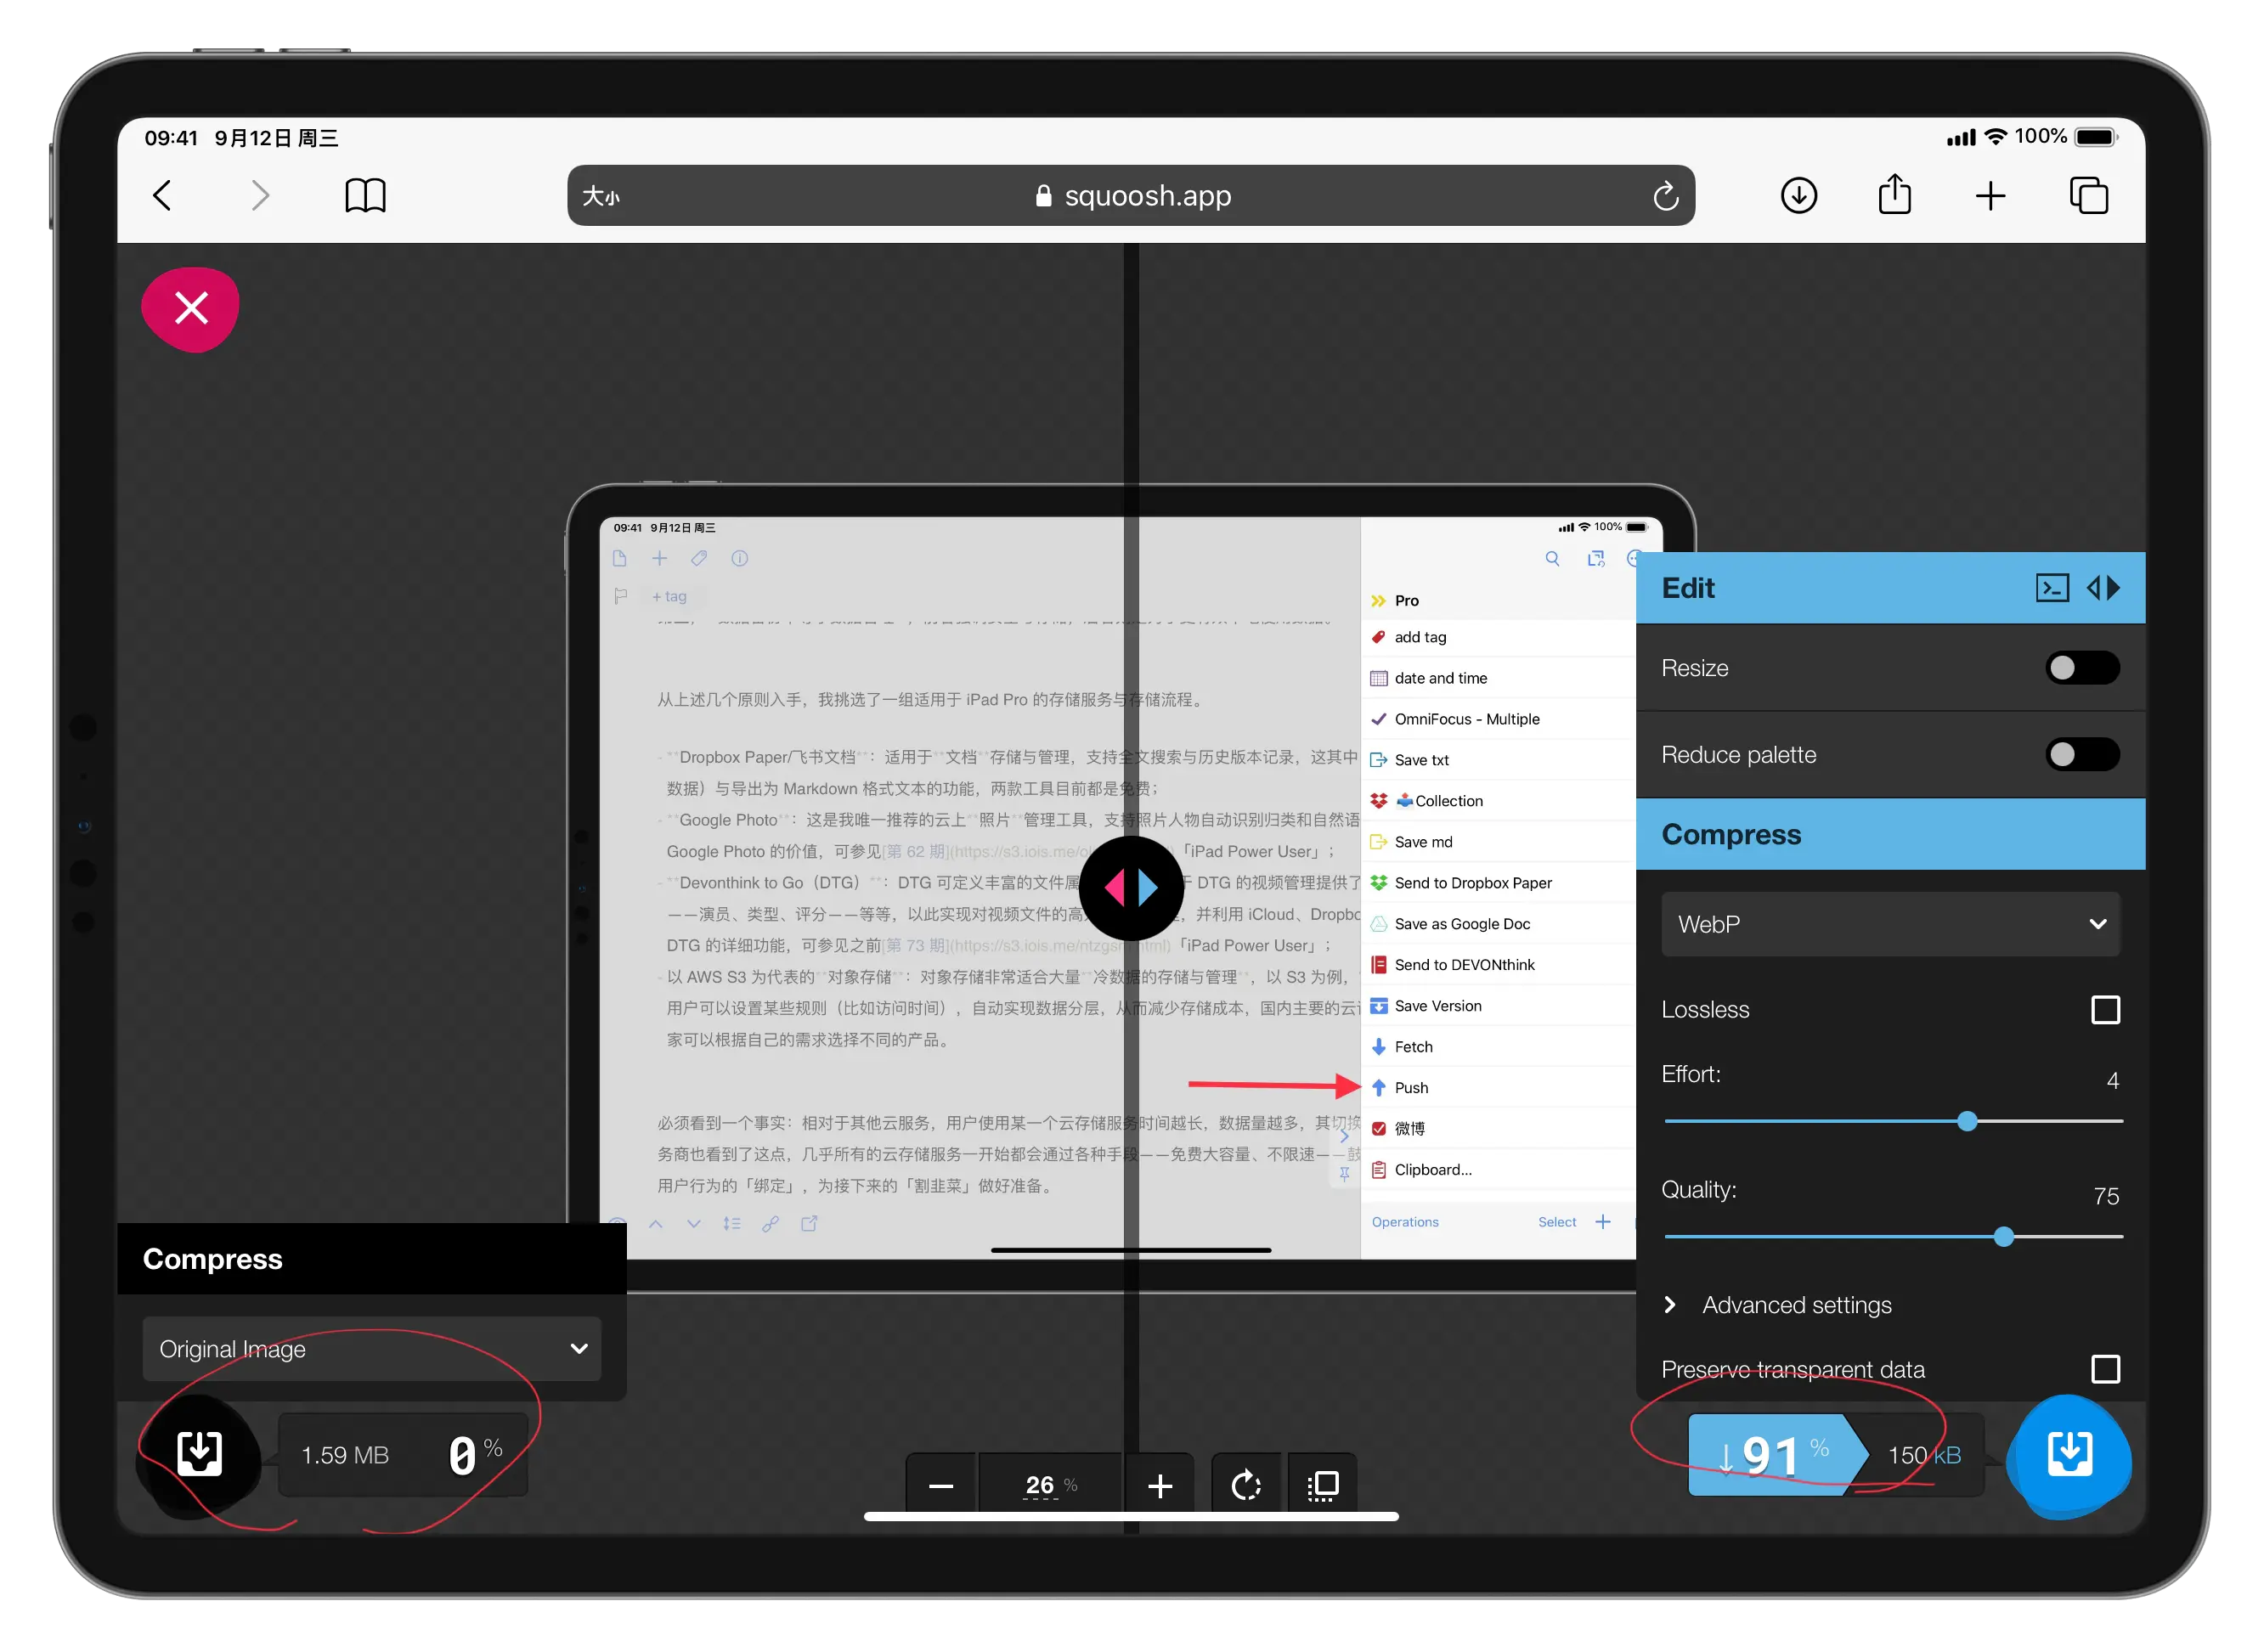Edit the Effort value 4

pos(2112,1081)
